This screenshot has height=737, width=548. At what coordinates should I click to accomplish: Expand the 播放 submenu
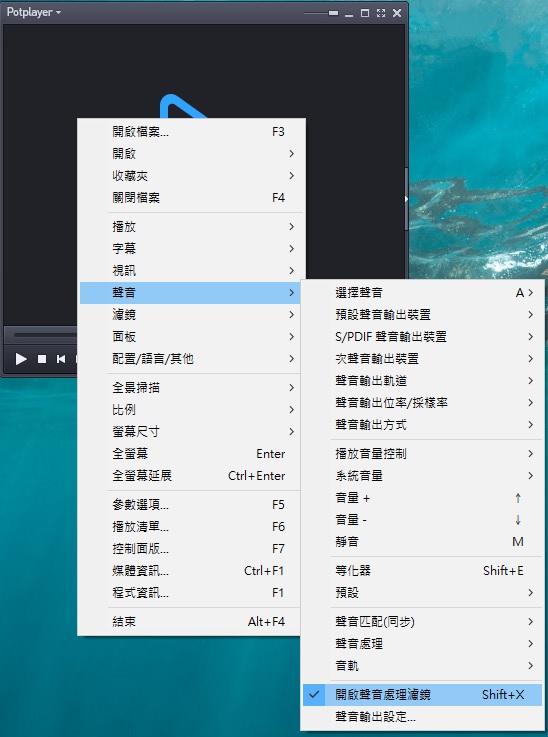(x=190, y=227)
